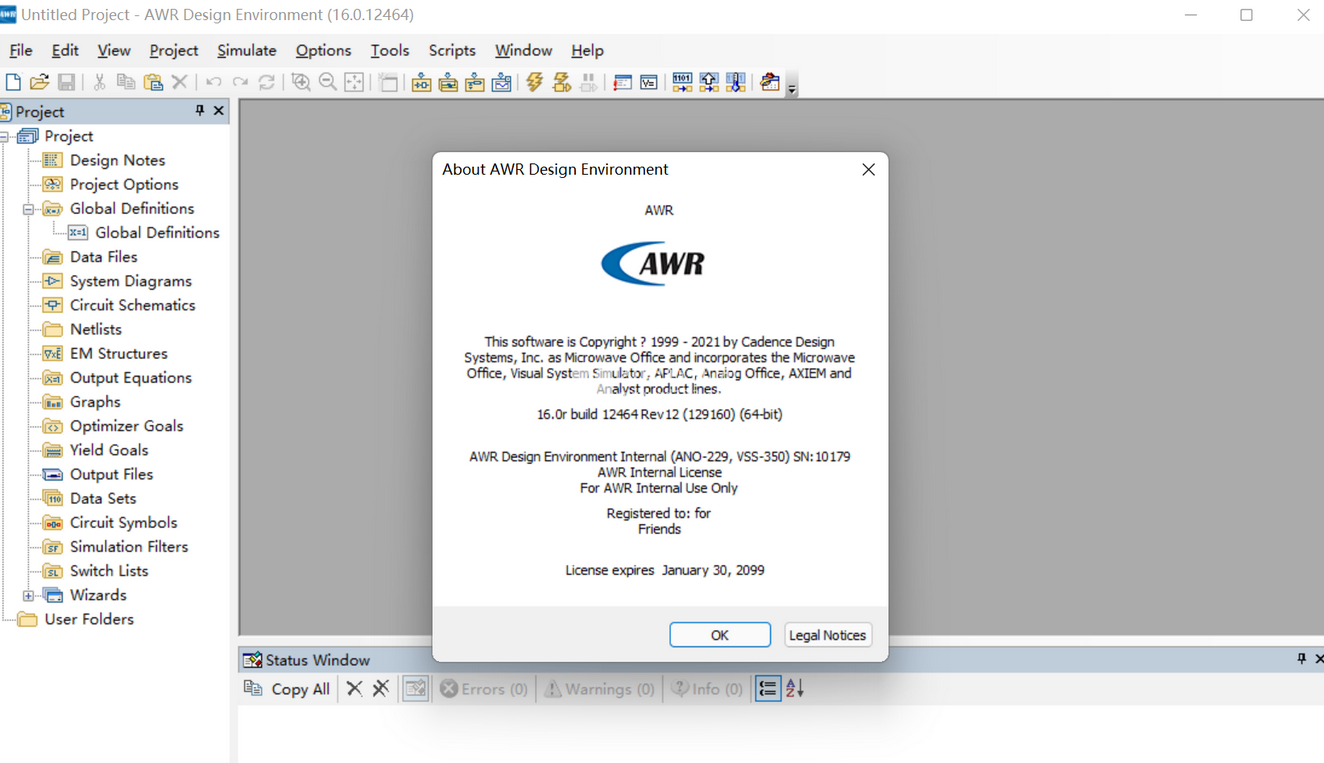1324x763 pixels.
Task: Click the Delete X icon in main toolbar
Action: (180, 82)
